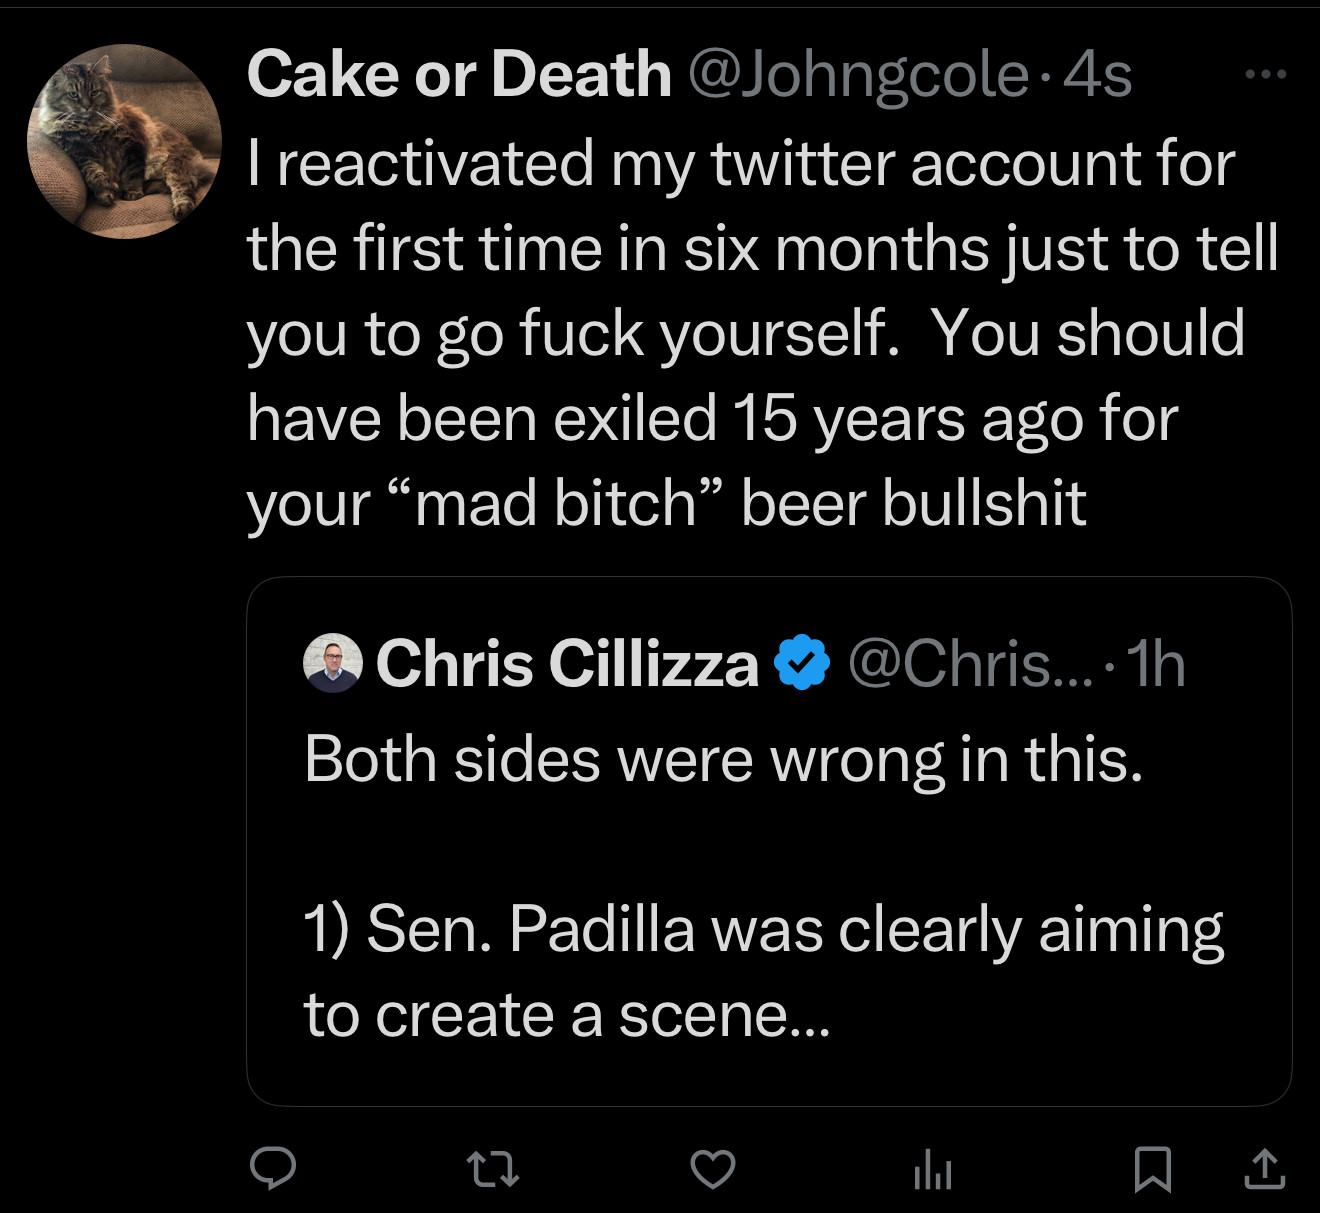Like the tweet with the heart icon
The image size is (1320, 1213).
pos(713,1169)
